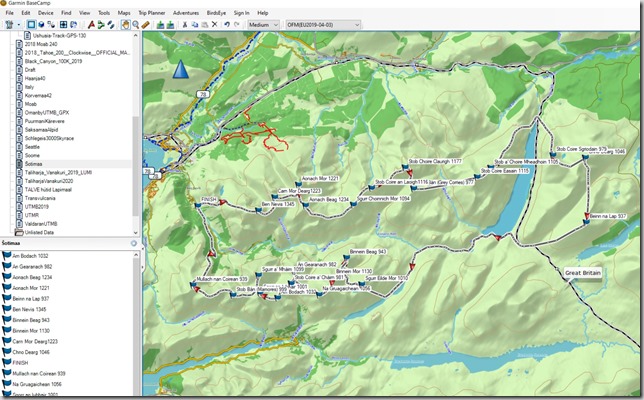Click the blue route tool next to New Track
The image size is (644, 400).
[x=110, y=25]
